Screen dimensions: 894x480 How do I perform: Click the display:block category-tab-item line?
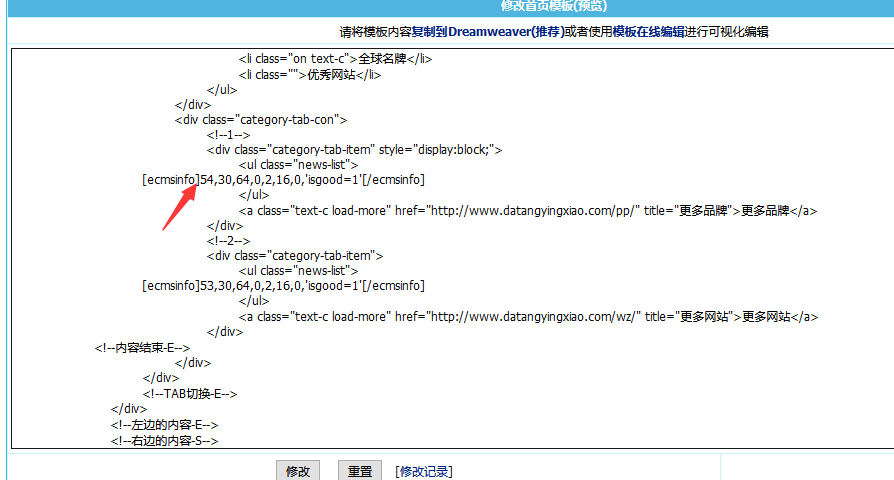click(354, 150)
